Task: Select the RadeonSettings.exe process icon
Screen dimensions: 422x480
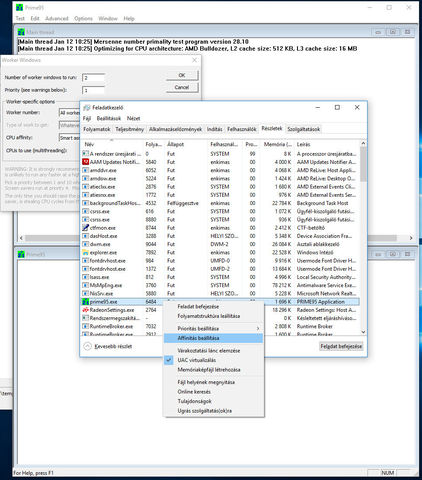Action: coord(85,310)
